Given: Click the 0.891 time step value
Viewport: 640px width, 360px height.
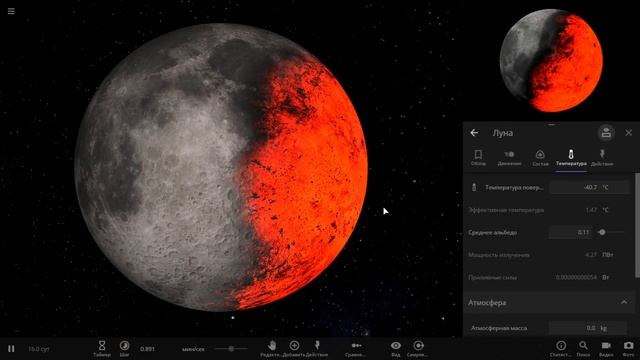Looking at the screenshot, I should pos(147,349).
